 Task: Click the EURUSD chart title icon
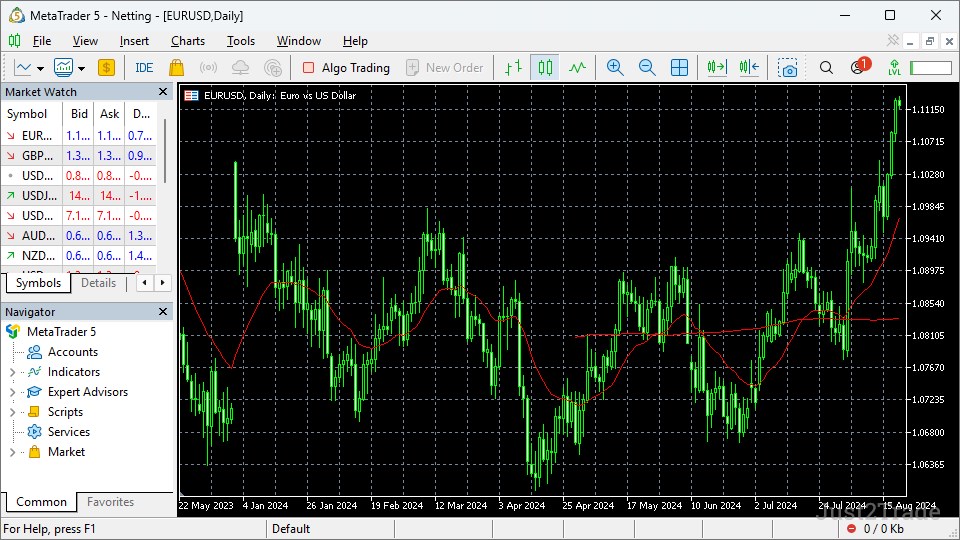(192, 96)
